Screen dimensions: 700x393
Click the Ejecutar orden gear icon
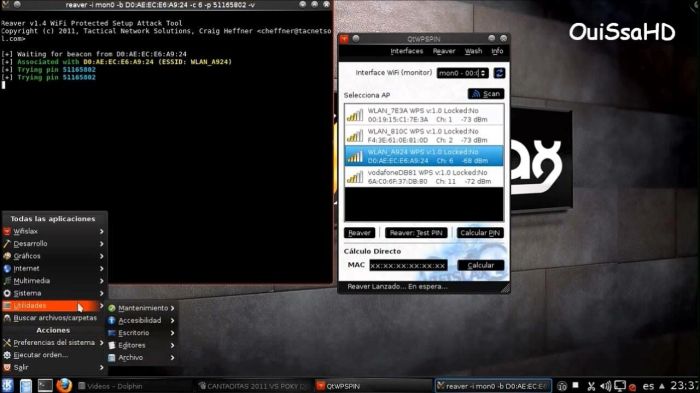click(7, 355)
